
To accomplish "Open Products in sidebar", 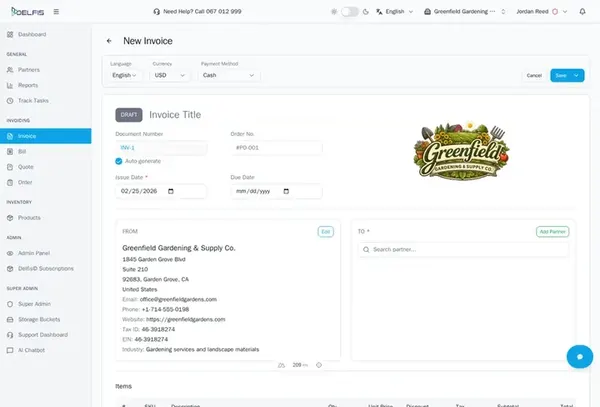I will [x=46, y=218].
